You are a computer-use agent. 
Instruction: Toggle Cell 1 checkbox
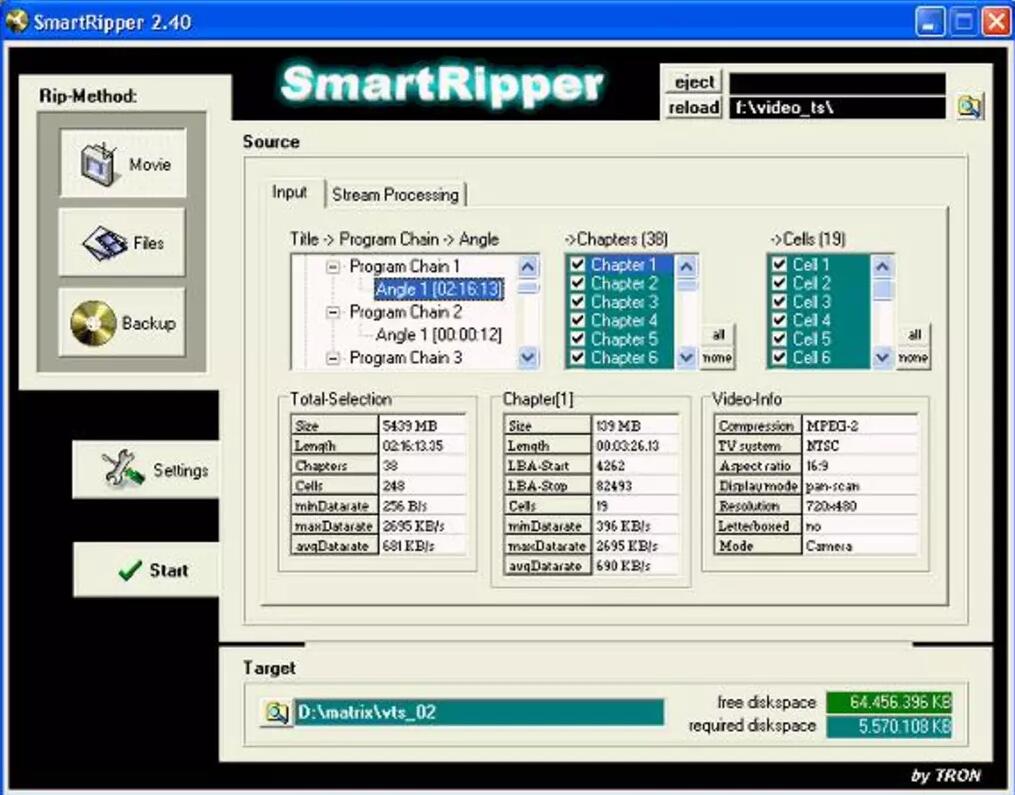point(779,264)
